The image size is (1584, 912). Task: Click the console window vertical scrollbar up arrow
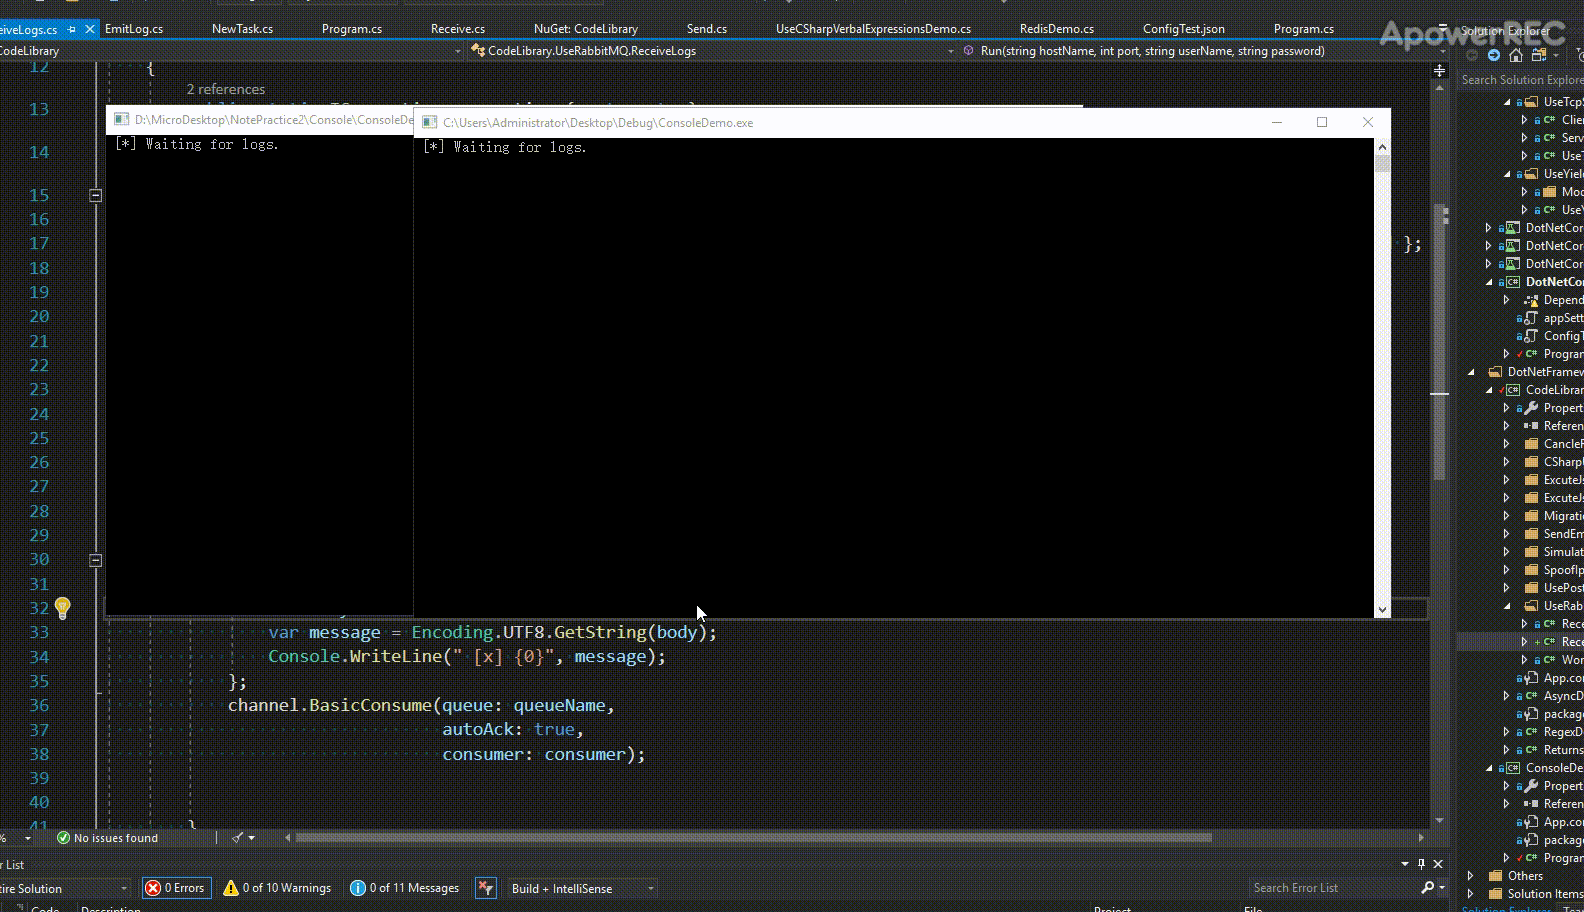click(x=1382, y=147)
